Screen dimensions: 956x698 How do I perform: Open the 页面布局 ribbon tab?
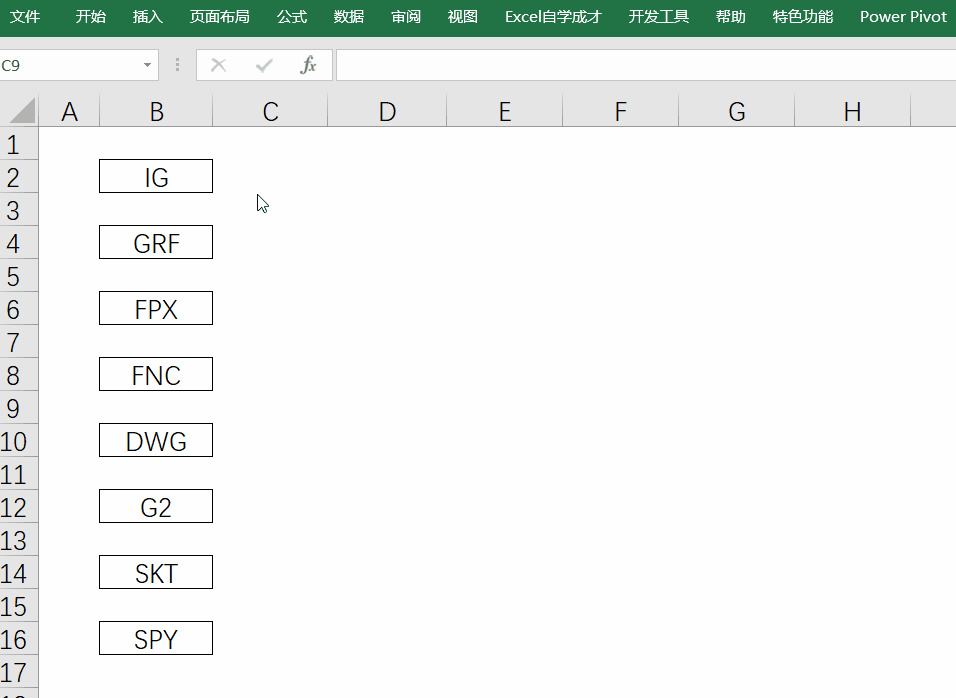(x=219, y=17)
